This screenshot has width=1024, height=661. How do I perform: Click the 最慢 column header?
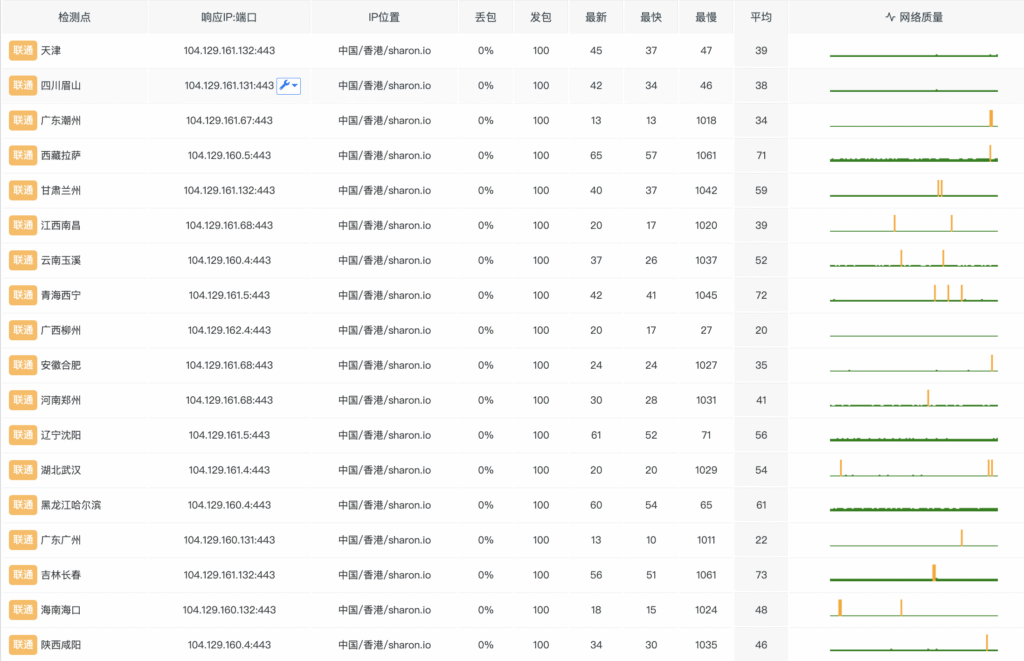click(706, 17)
